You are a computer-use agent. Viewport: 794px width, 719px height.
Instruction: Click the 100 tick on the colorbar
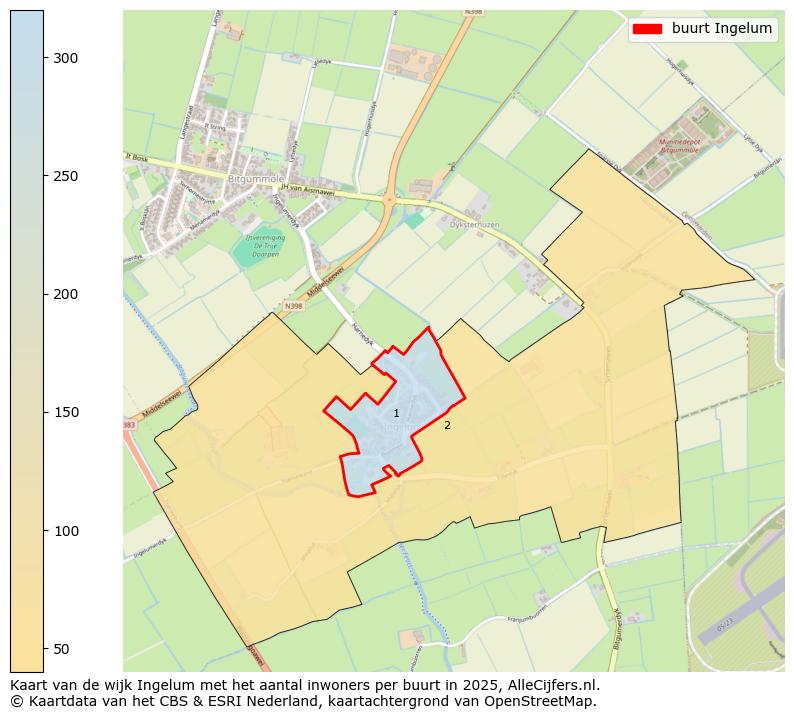66,530
